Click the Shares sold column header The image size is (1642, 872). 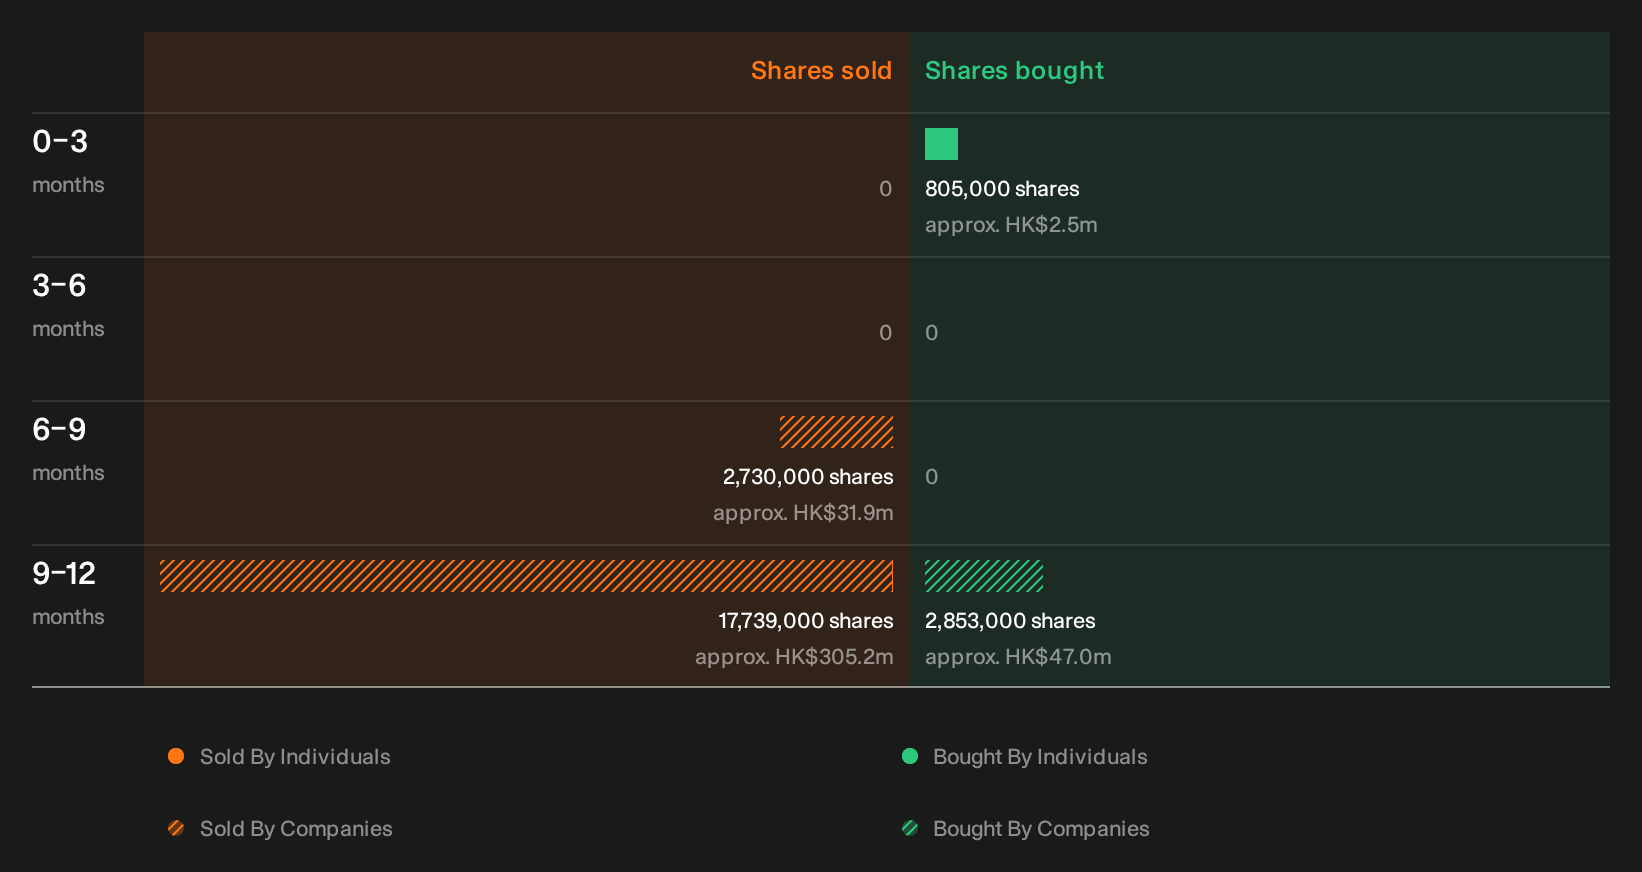pyautogui.click(x=821, y=71)
